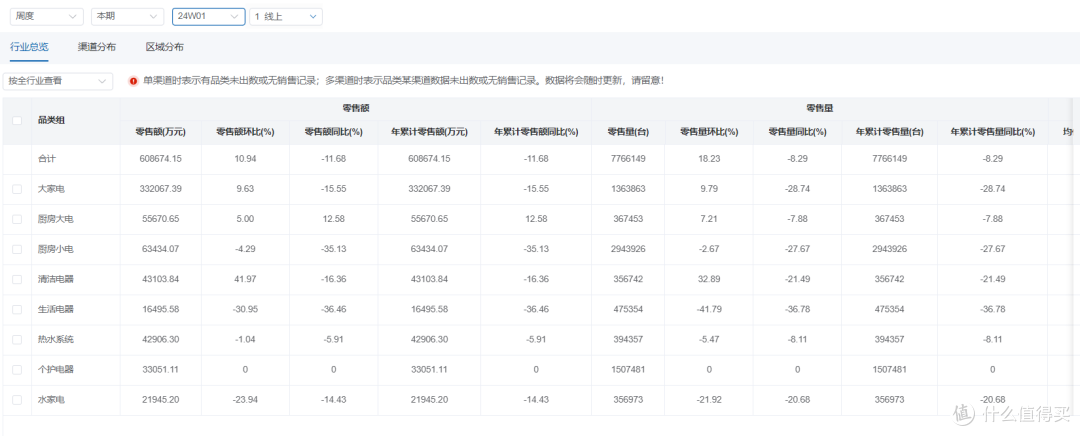Click the 42906.30 retail amount for 热水系统
This screenshot has height=436, width=1080.
click(x=159, y=340)
